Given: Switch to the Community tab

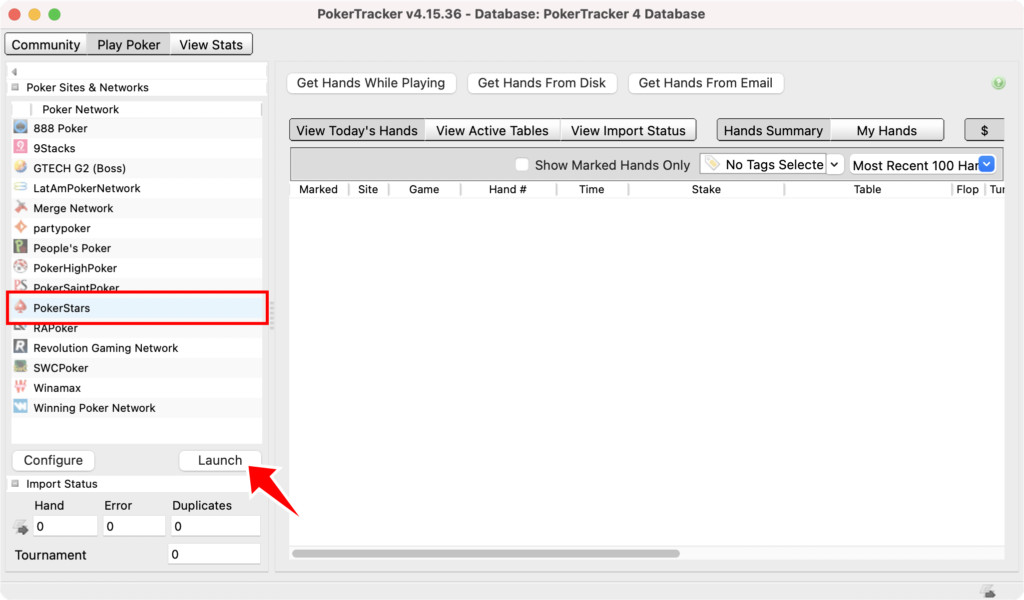Looking at the screenshot, I should click(46, 44).
